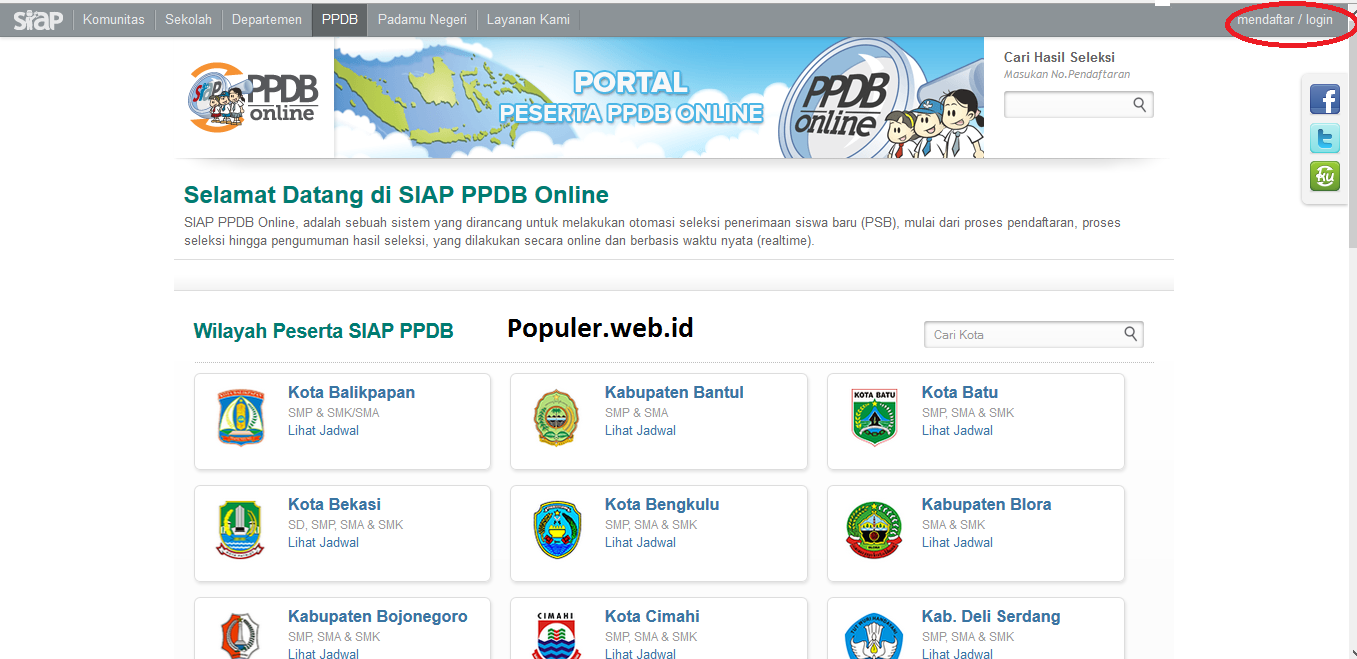Screen dimensions: 1357x659
Task: Open the Kota Balikpapan link
Action: tap(351, 392)
